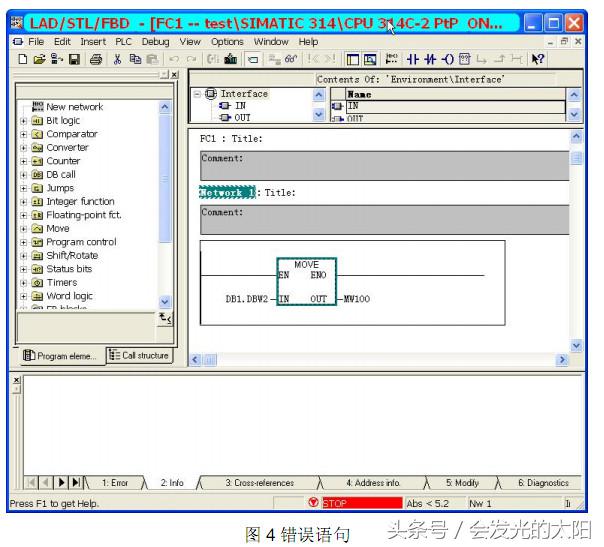604x547 pixels.
Task: Toggle the Details view icon
Action: coord(369,59)
